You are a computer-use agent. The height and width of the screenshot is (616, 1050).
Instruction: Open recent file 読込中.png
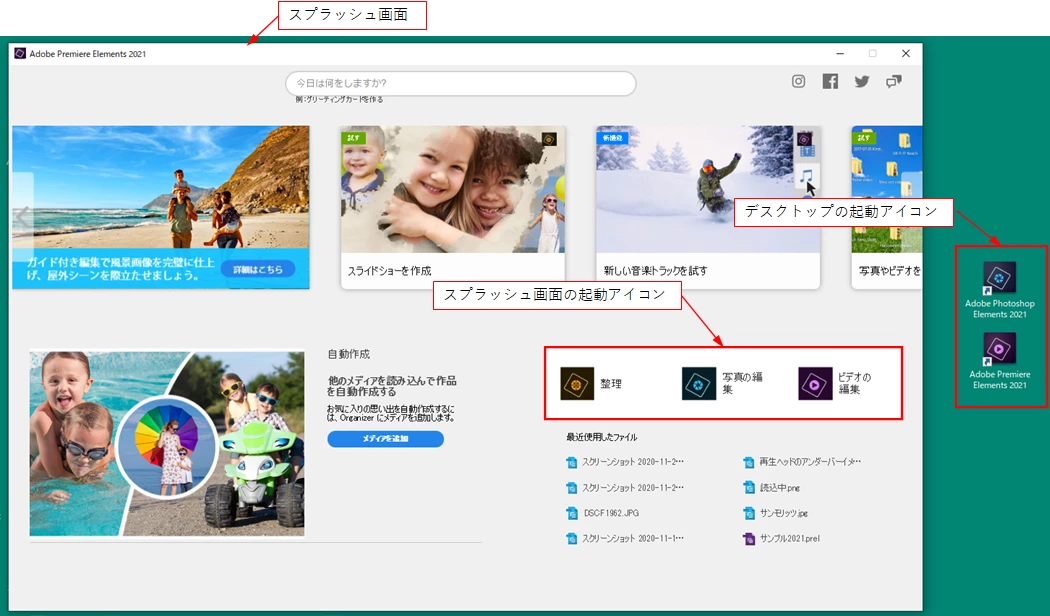[771, 487]
